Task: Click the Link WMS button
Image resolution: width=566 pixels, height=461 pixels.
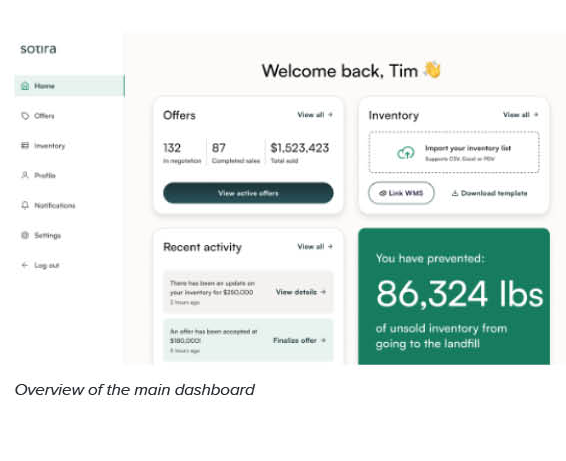Action: [401, 193]
